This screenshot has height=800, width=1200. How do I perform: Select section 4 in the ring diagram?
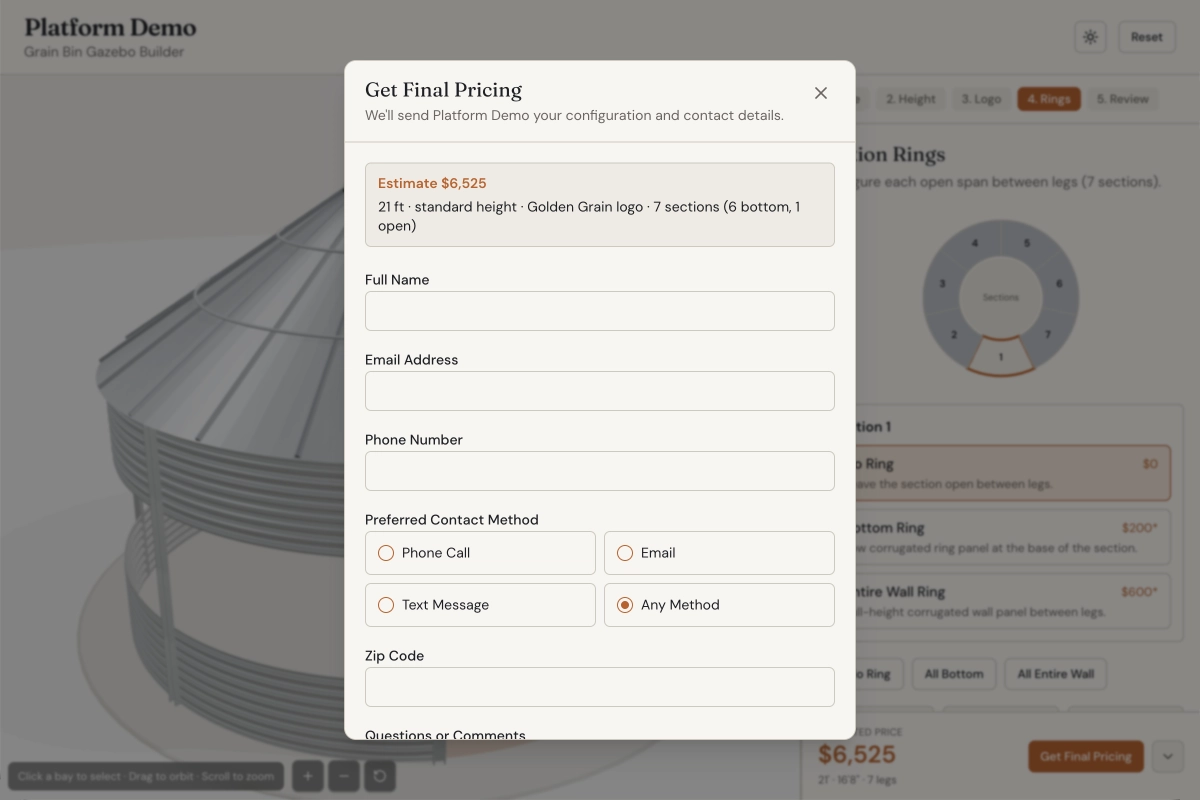click(x=975, y=244)
